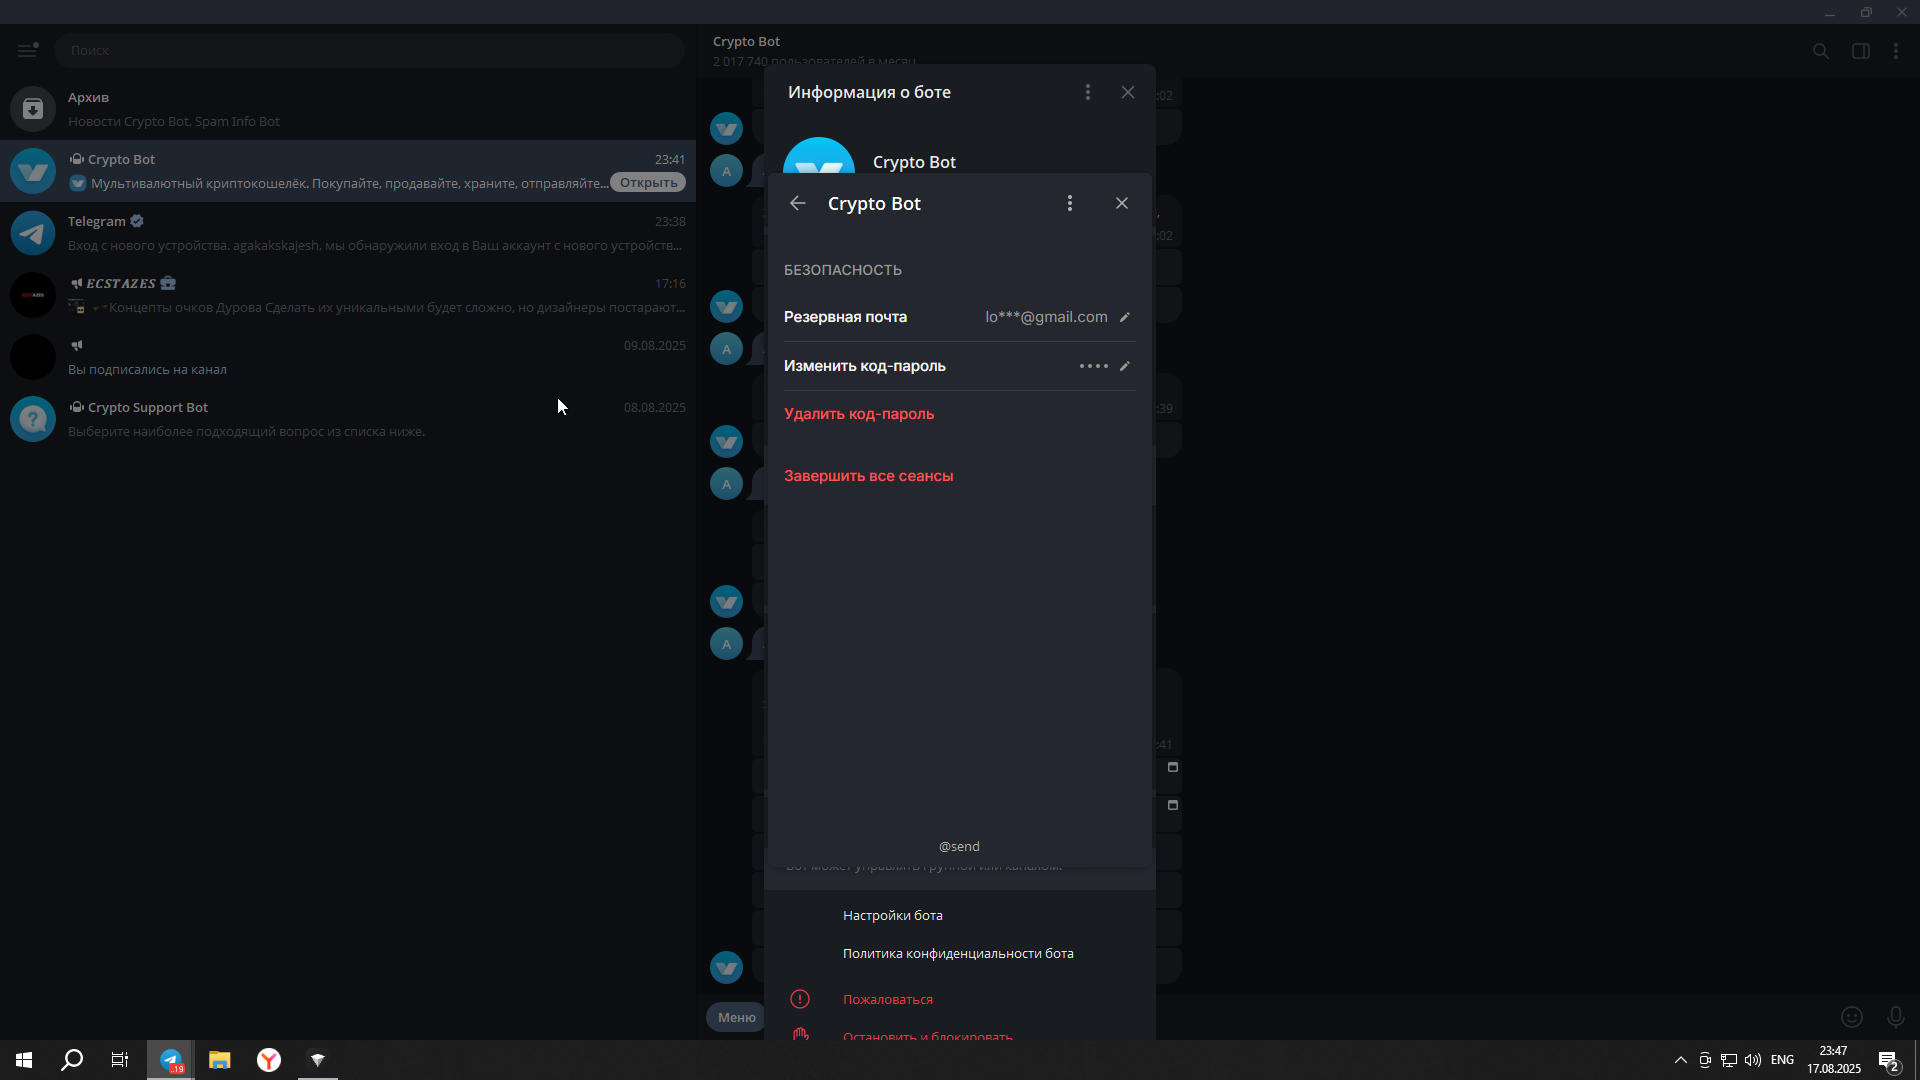Screen dimensions: 1920x1080
Task: Close the Crypto Bot security panel
Action: click(x=1122, y=203)
